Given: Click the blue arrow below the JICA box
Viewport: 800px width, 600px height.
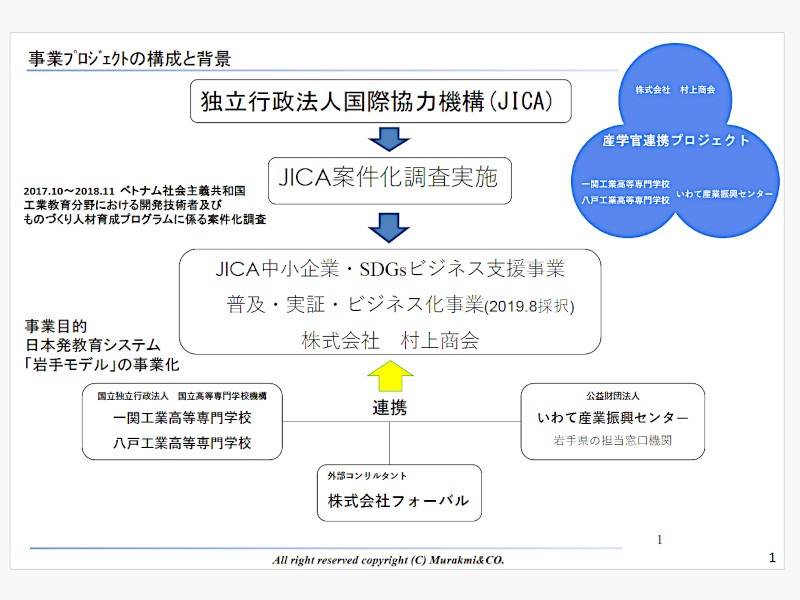Looking at the screenshot, I should coord(389,139).
